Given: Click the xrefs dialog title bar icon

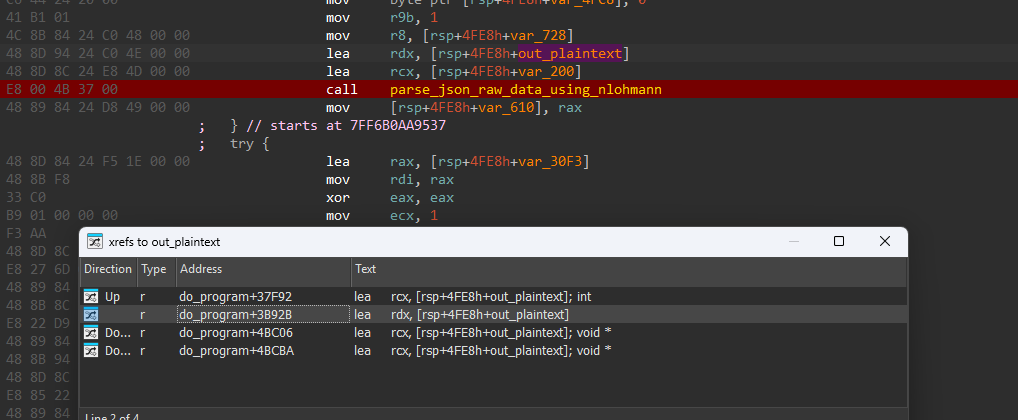Looking at the screenshot, I should (95, 242).
